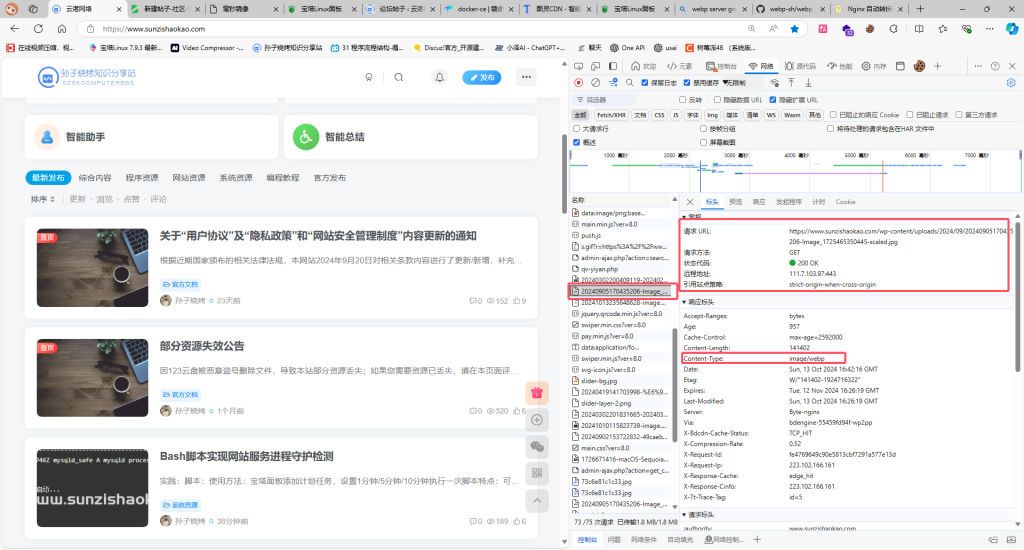Click the import HAR up-arrow icon

pos(792,83)
